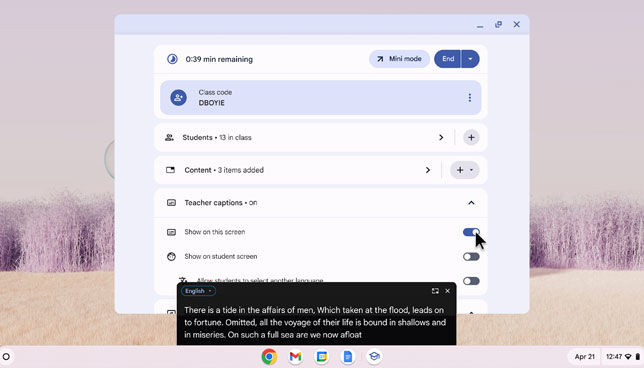End the class session
The image size is (644, 368).
(448, 59)
